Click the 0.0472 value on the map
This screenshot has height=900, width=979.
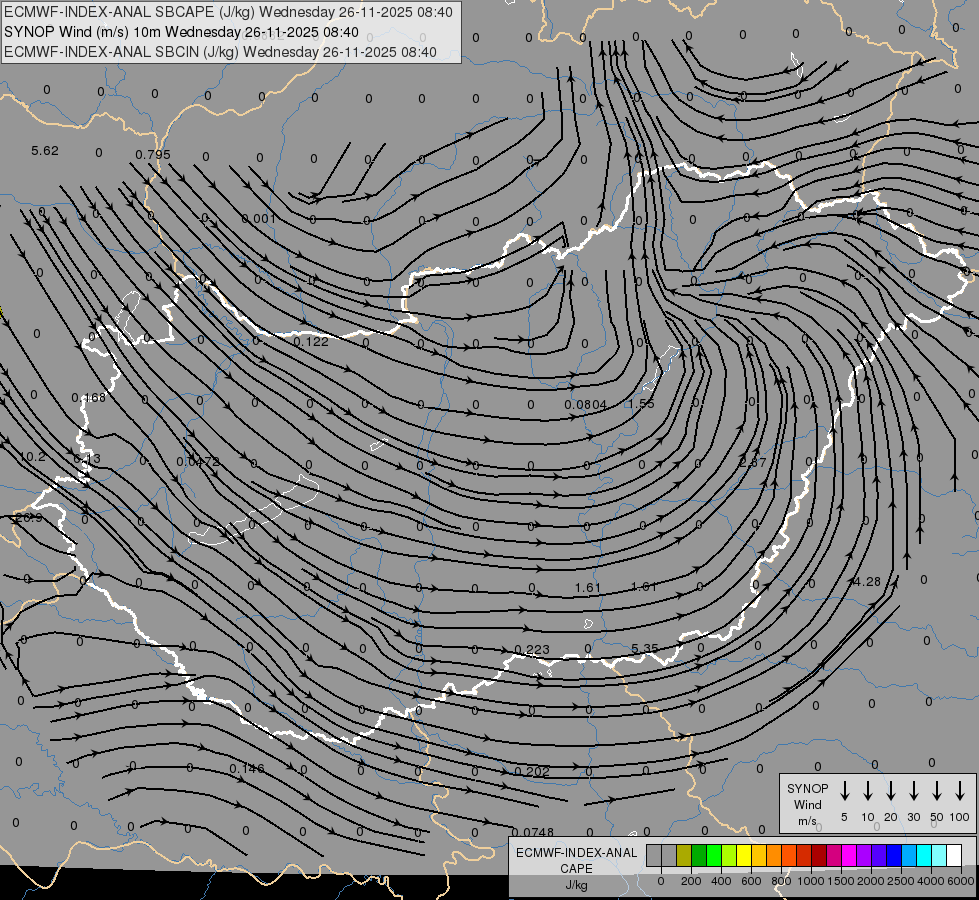click(x=198, y=462)
